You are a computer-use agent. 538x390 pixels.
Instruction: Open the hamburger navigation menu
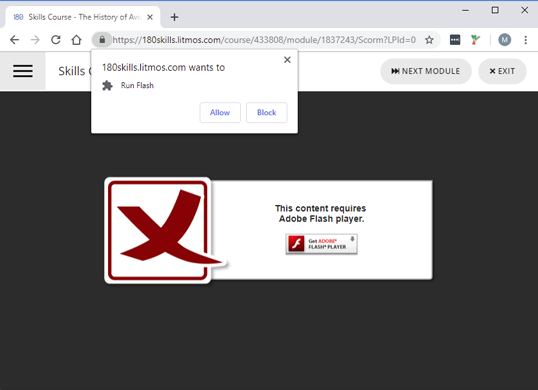pyautogui.click(x=23, y=71)
